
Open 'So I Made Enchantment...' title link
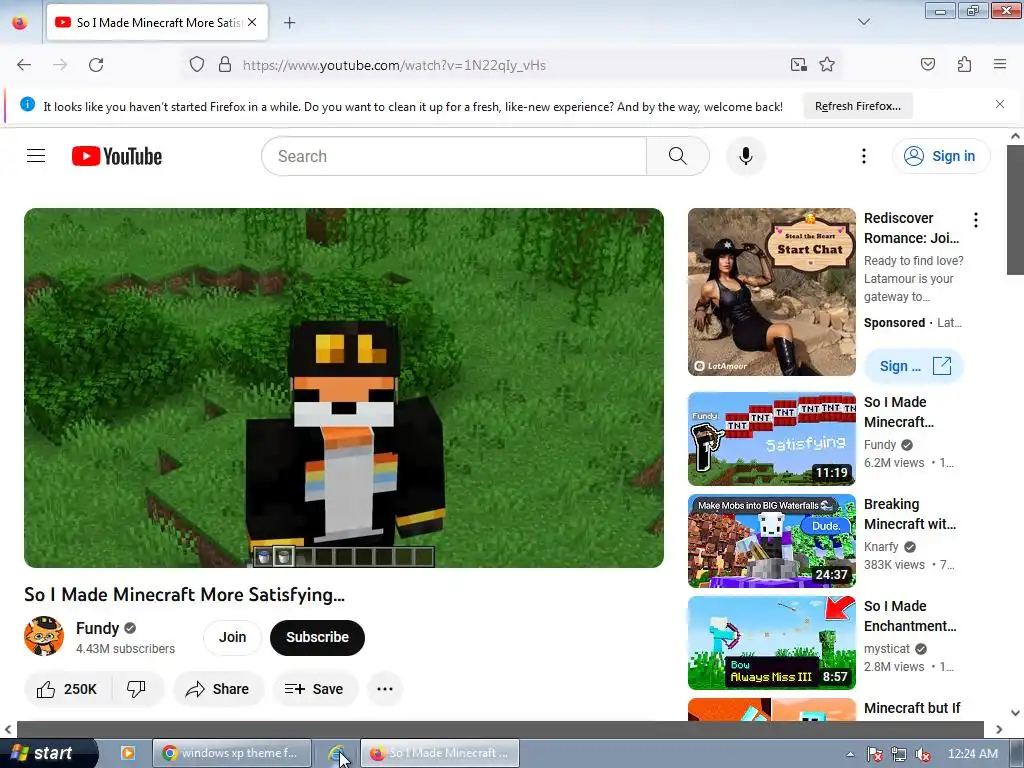910,616
